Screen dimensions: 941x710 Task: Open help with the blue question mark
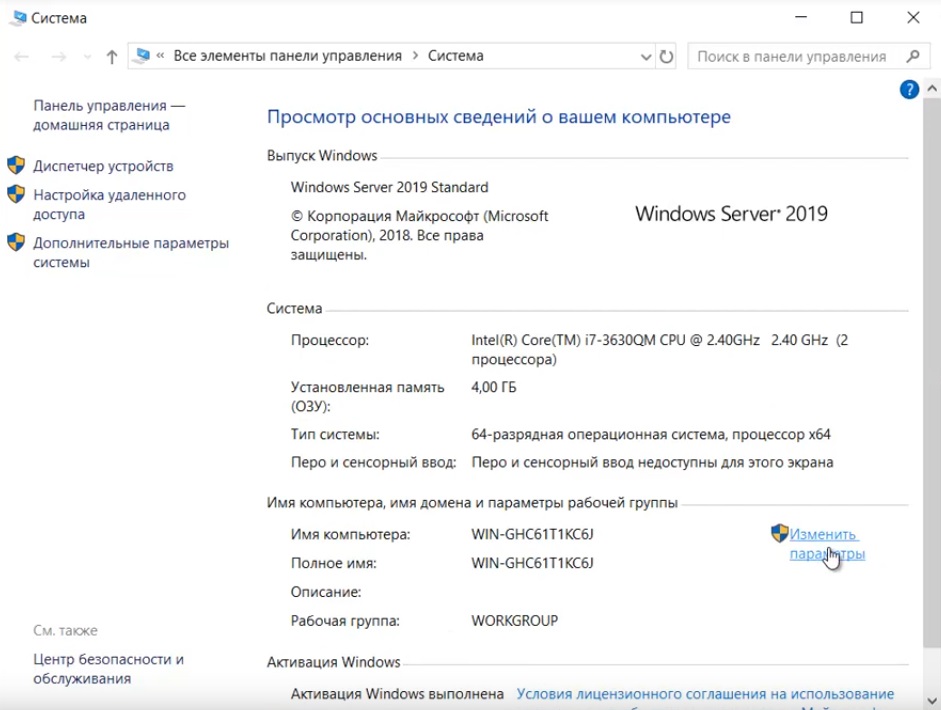[909, 90]
